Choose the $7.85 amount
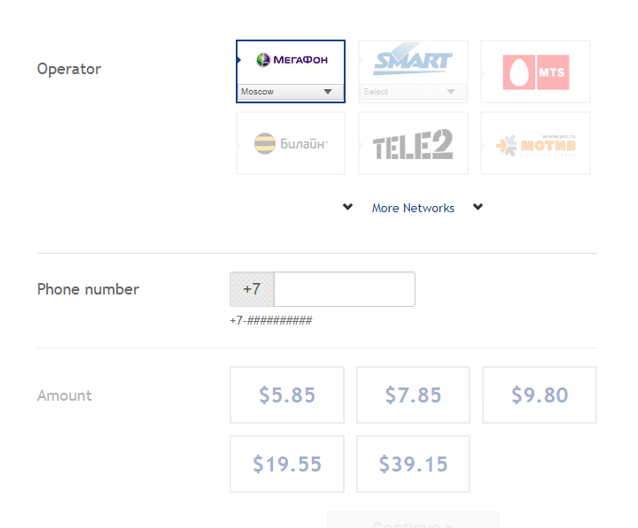638x528 pixels. tap(413, 395)
